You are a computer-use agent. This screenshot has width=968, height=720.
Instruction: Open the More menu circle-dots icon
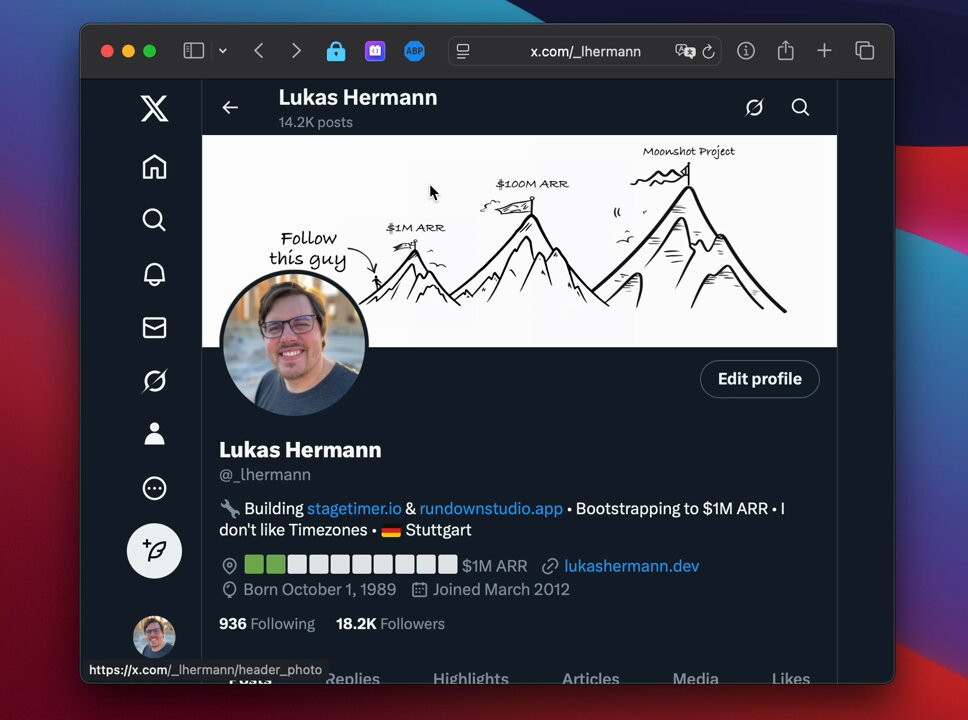(154, 488)
